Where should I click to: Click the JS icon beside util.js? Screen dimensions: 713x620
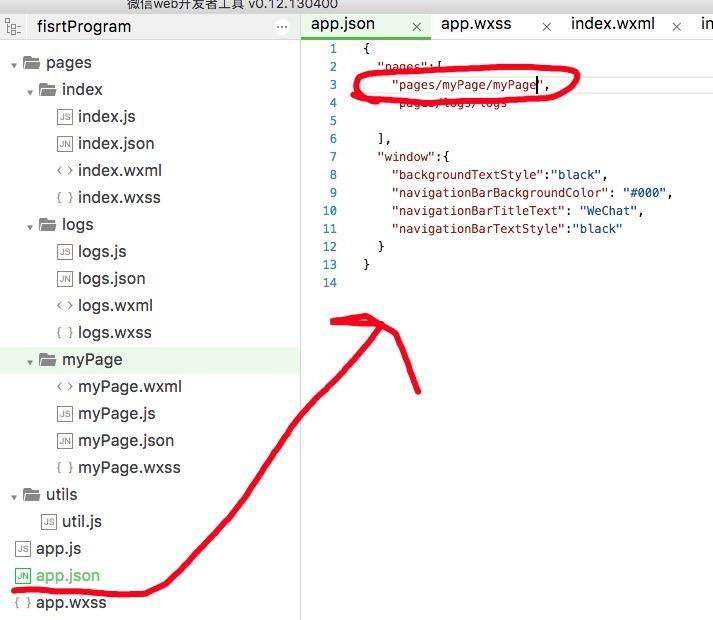49,522
